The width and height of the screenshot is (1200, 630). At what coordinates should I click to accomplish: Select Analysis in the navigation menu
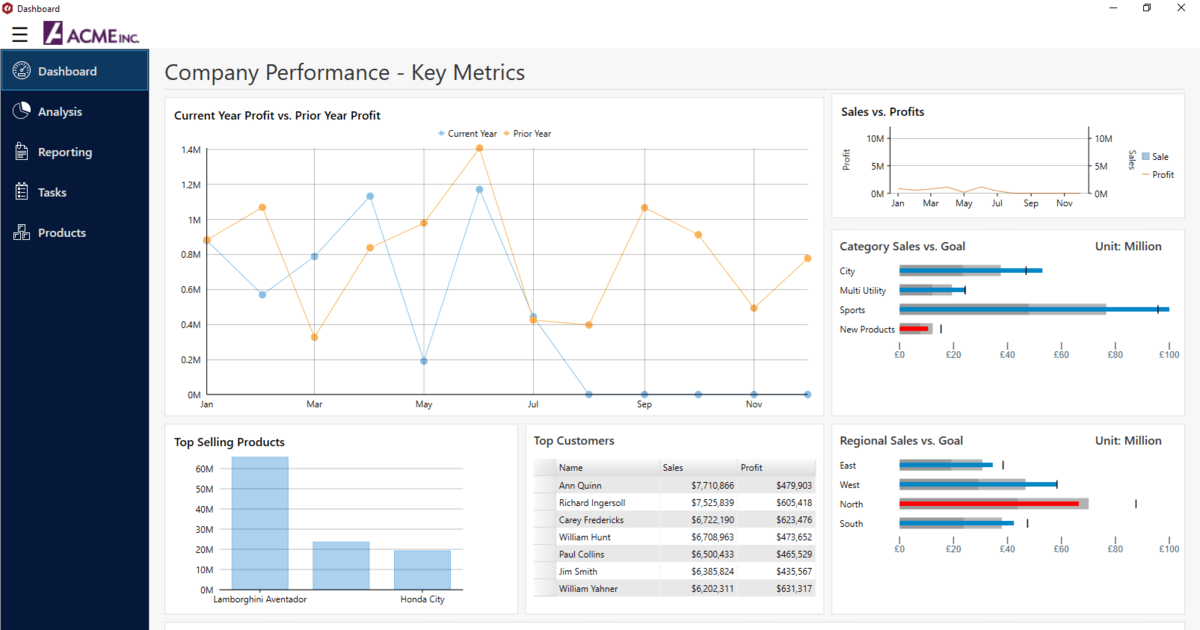[x=60, y=111]
